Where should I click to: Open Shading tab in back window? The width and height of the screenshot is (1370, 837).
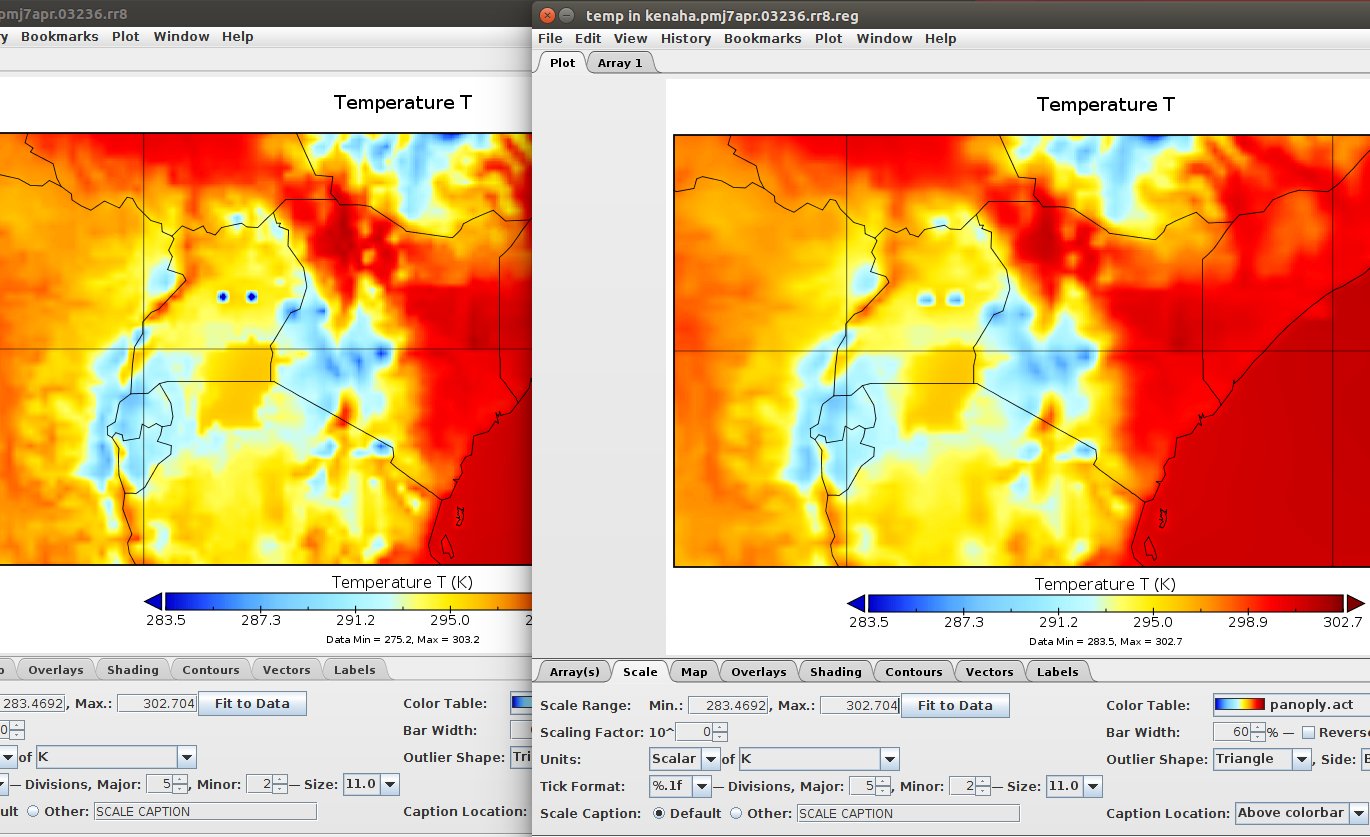tap(133, 670)
